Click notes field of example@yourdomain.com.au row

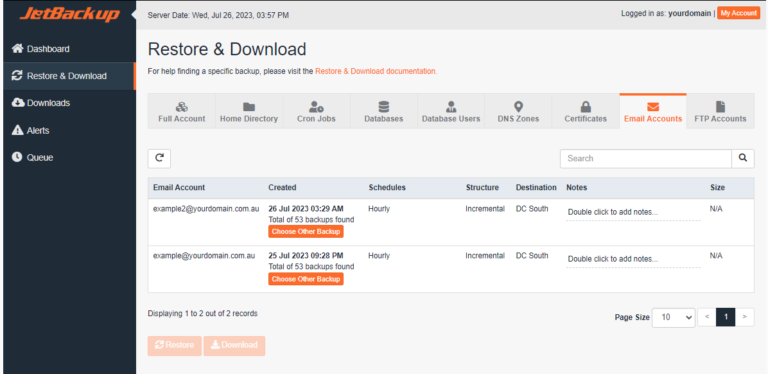tap(633, 259)
